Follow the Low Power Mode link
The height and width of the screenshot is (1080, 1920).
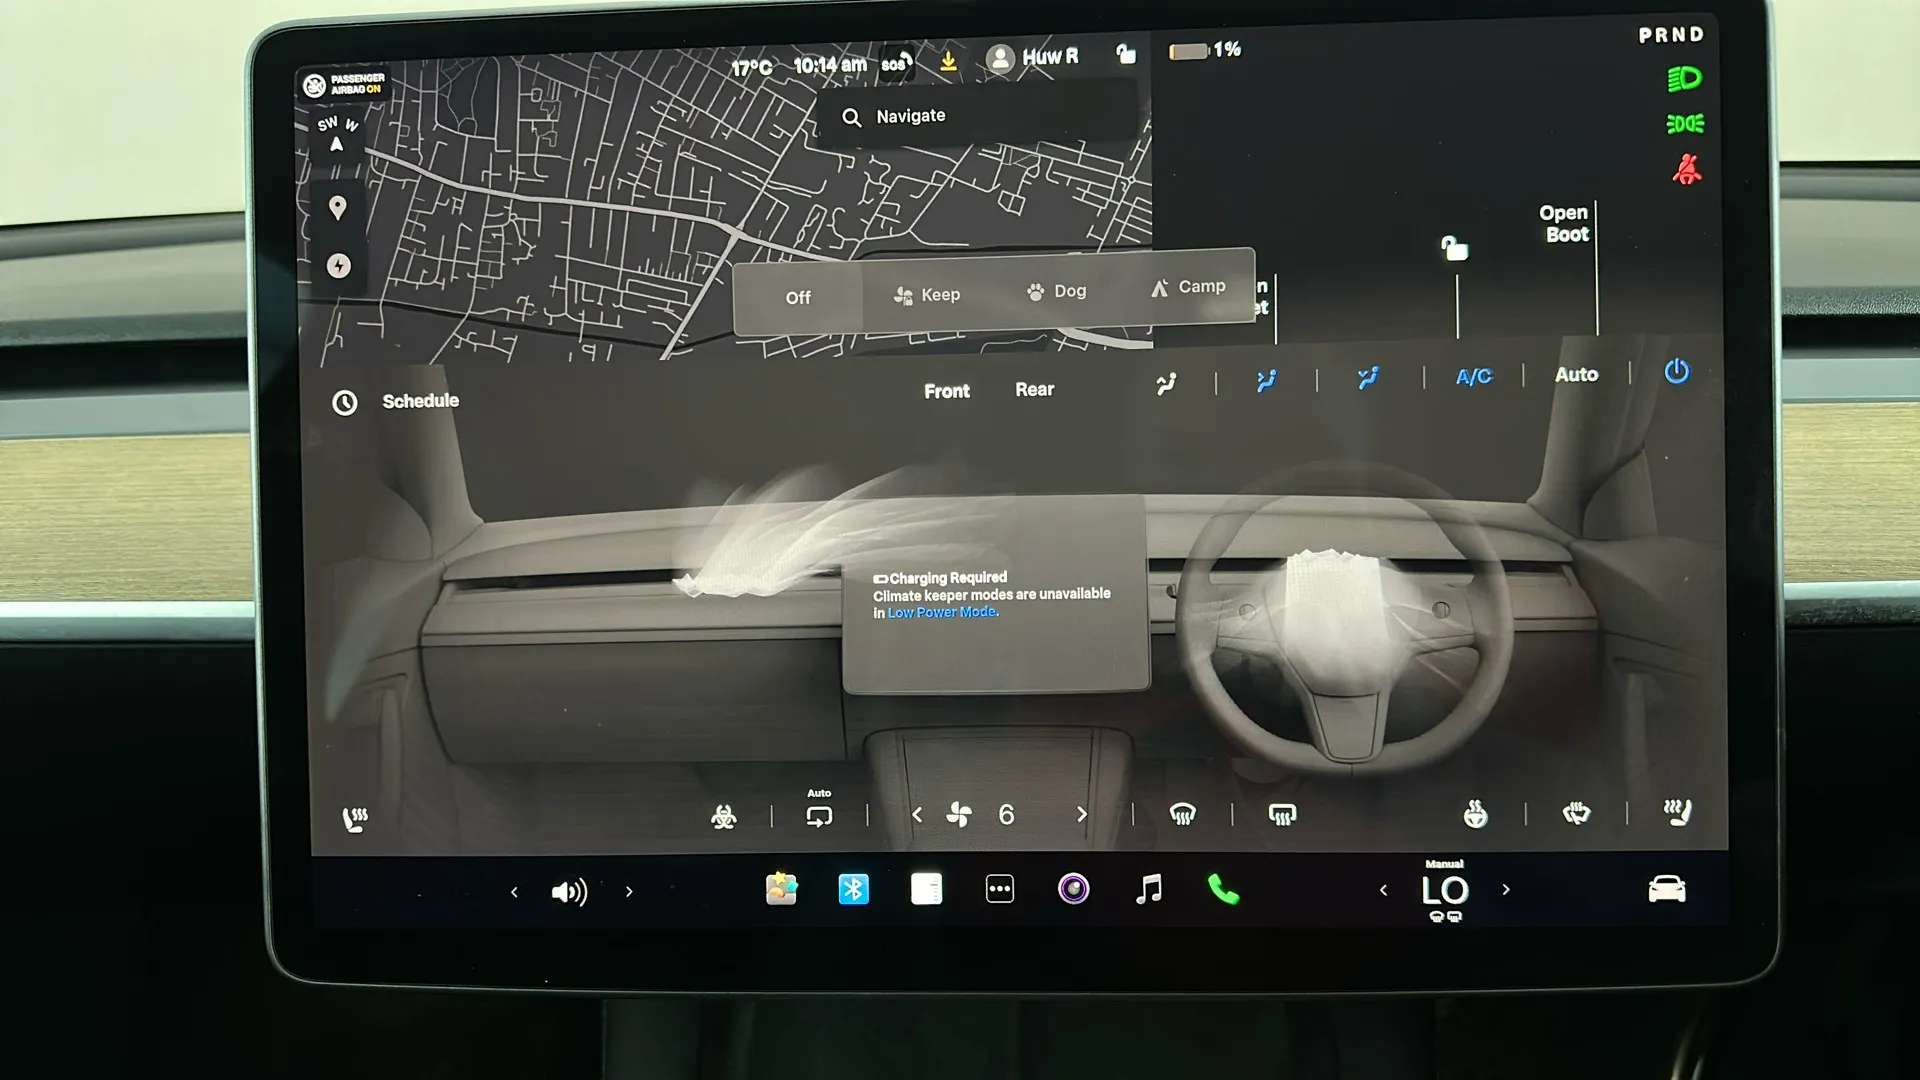coord(943,612)
